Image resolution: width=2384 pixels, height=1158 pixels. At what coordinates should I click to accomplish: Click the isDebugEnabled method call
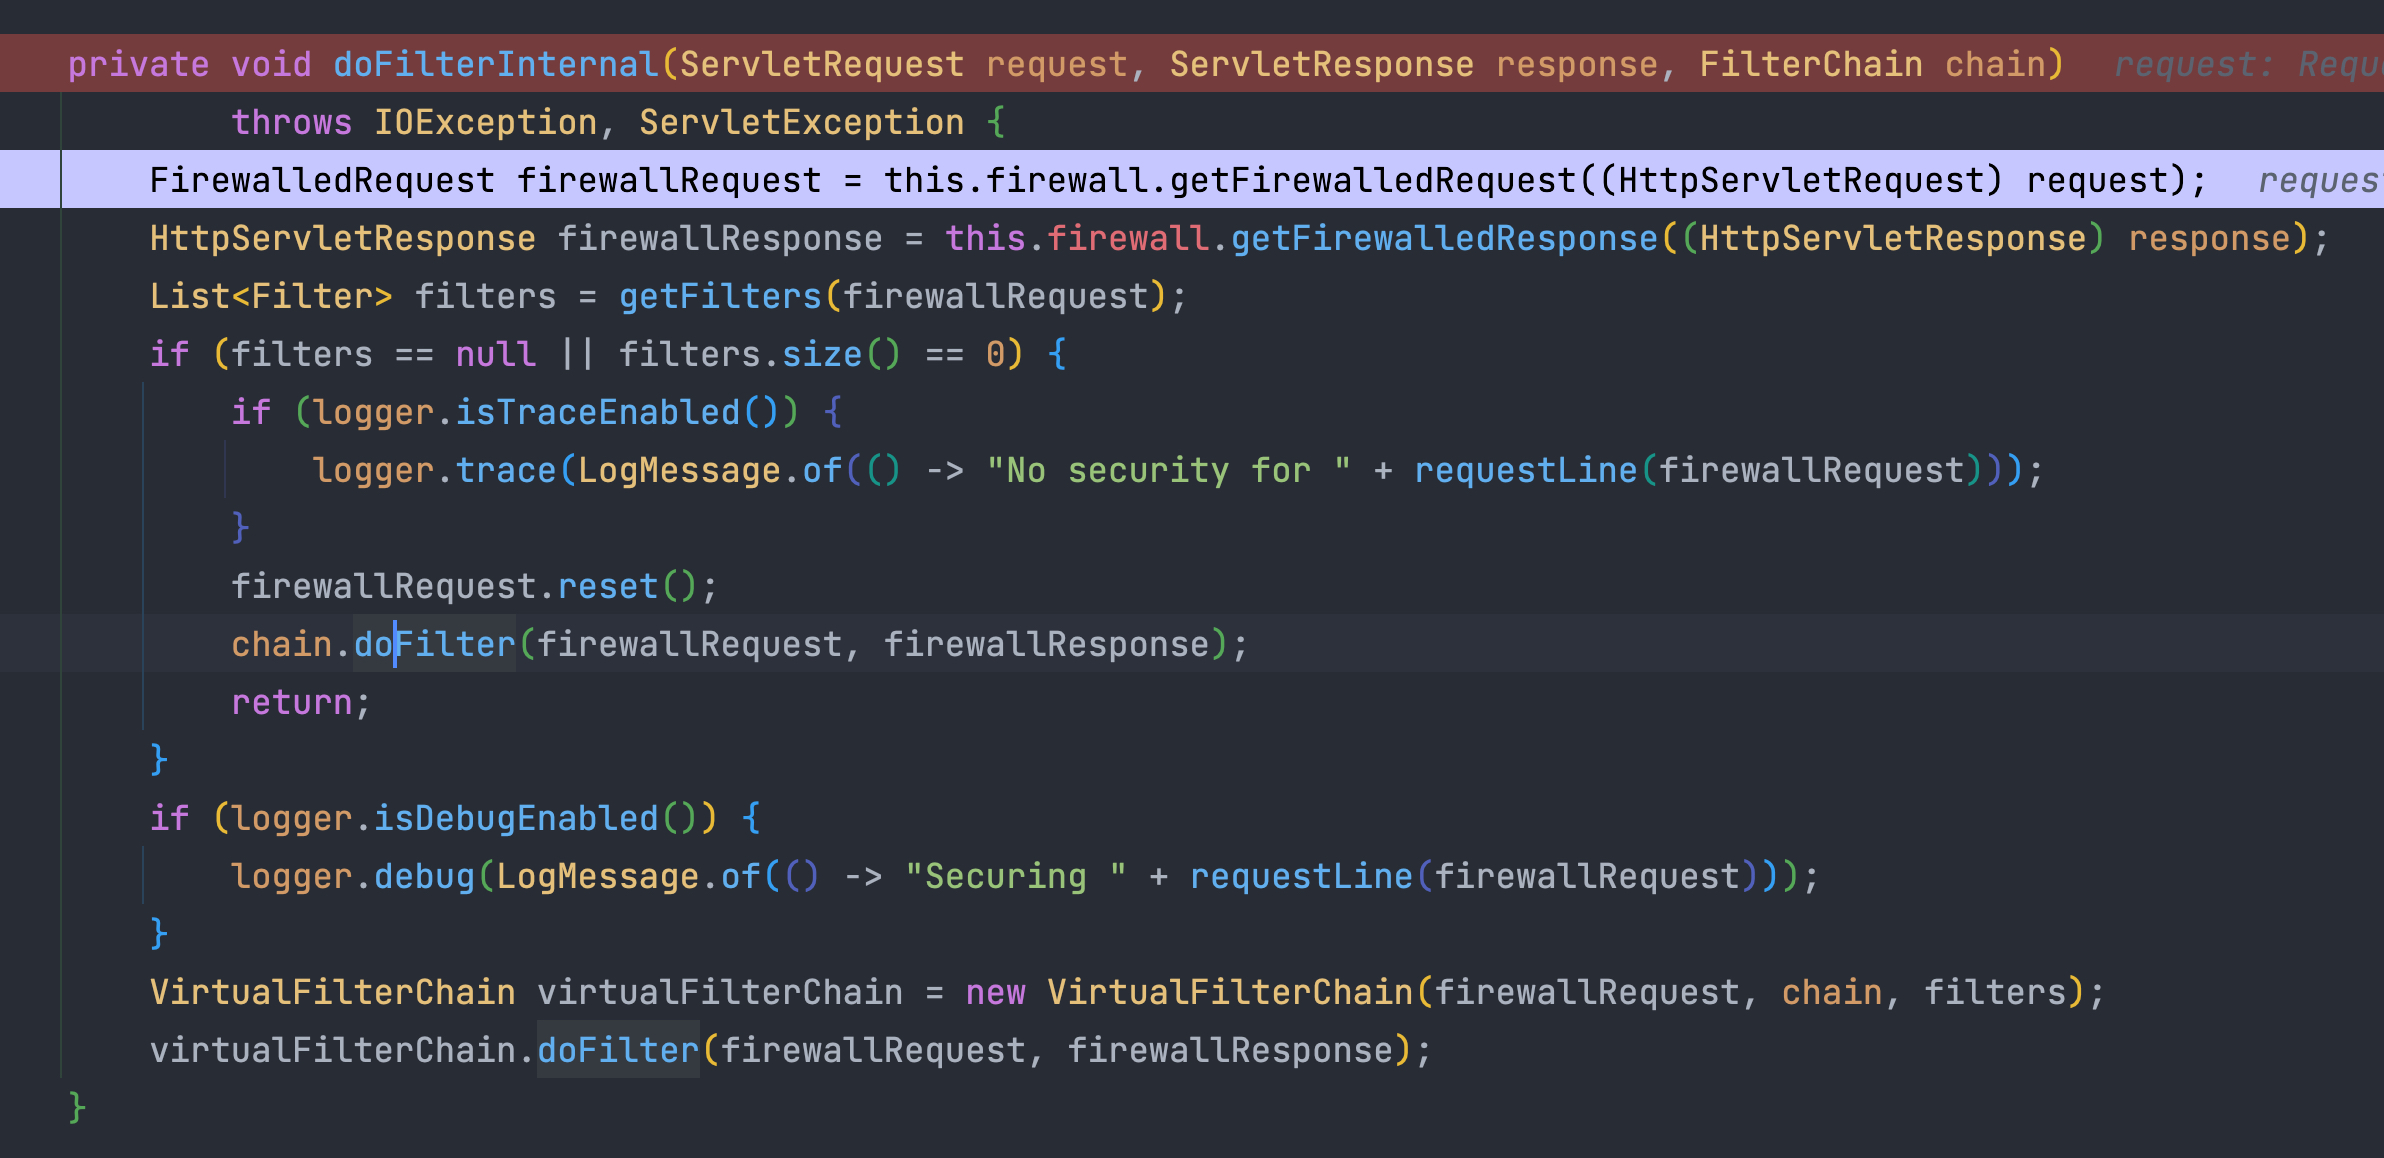(515, 818)
